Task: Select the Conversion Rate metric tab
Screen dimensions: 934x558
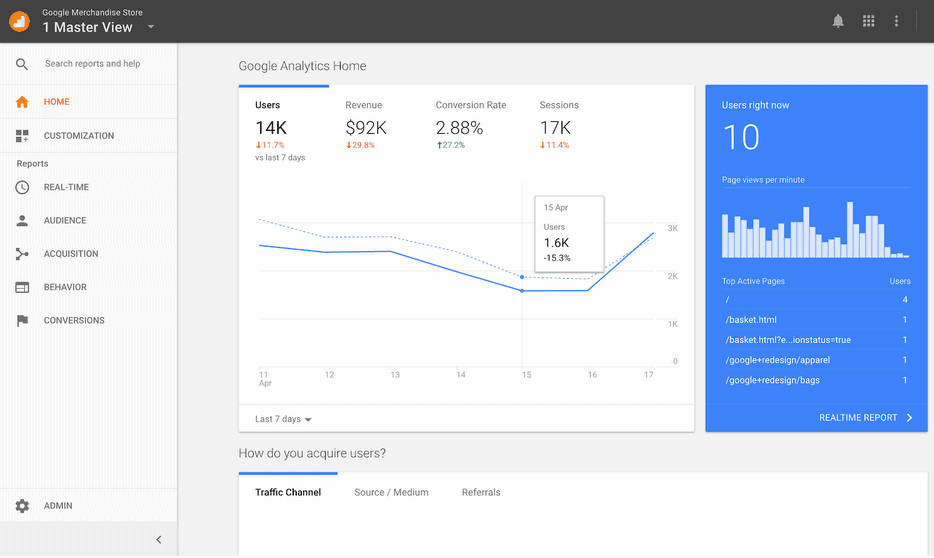Action: [471, 125]
